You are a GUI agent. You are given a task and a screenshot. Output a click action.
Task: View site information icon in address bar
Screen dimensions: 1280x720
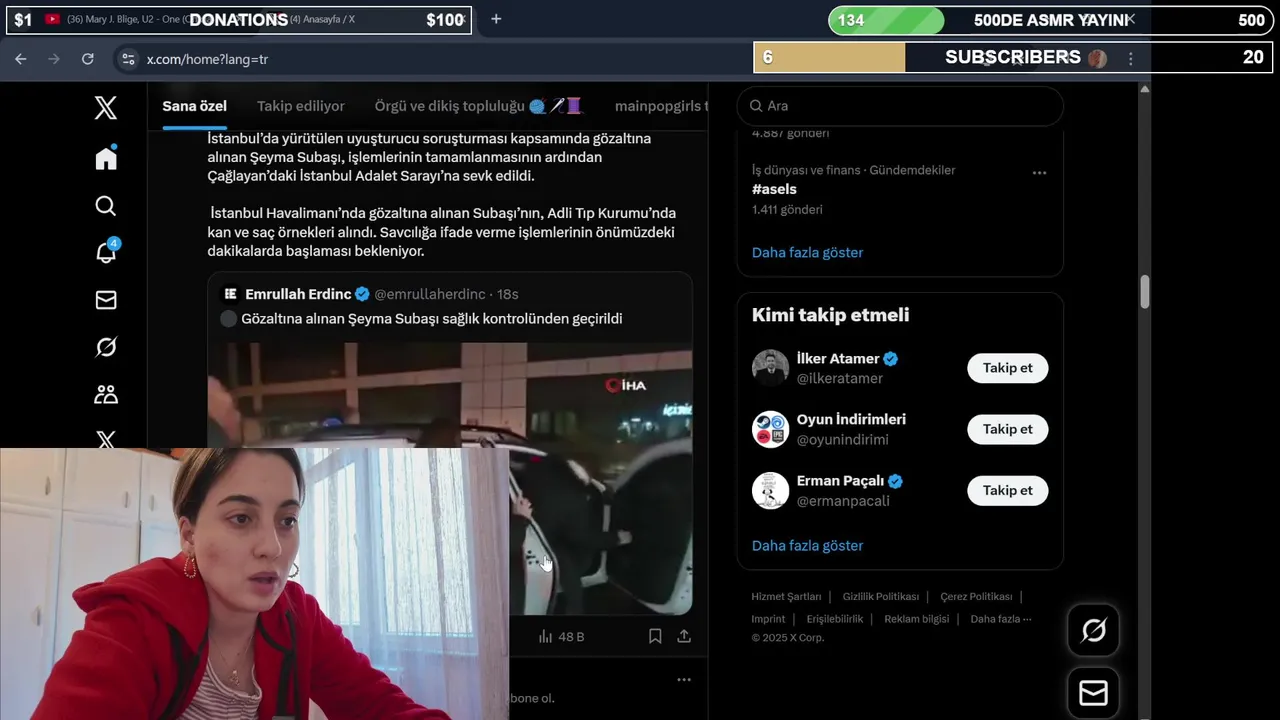coord(128,59)
